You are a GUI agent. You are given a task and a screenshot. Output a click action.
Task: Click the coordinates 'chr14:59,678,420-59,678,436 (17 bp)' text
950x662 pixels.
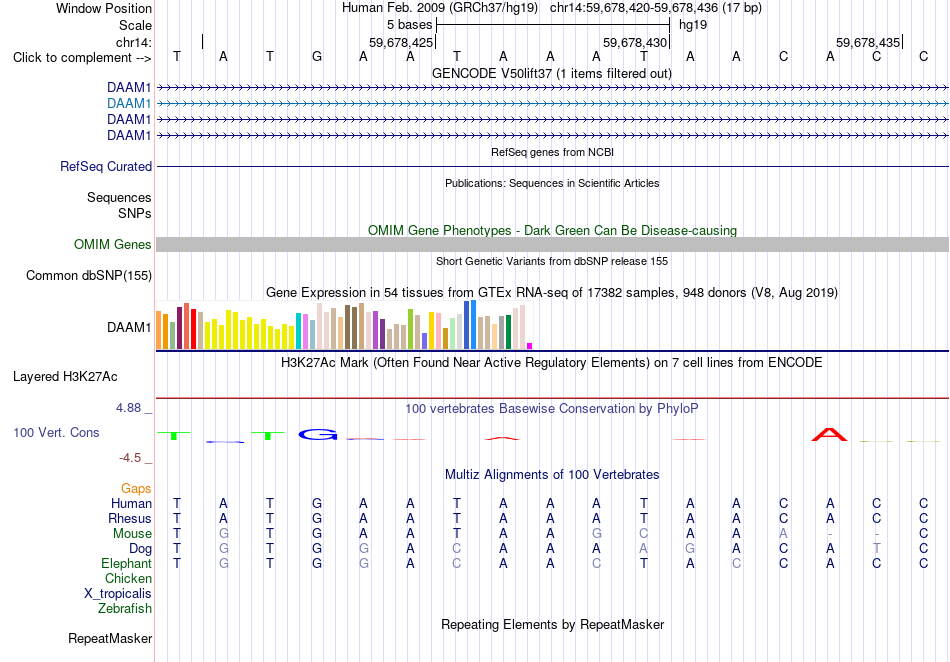(656, 8)
